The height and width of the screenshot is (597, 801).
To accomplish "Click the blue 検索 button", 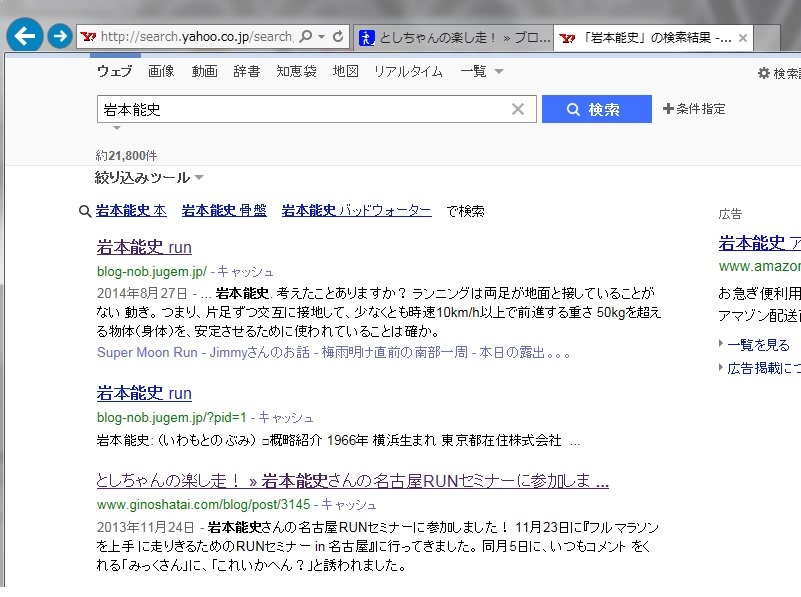I will 597,109.
